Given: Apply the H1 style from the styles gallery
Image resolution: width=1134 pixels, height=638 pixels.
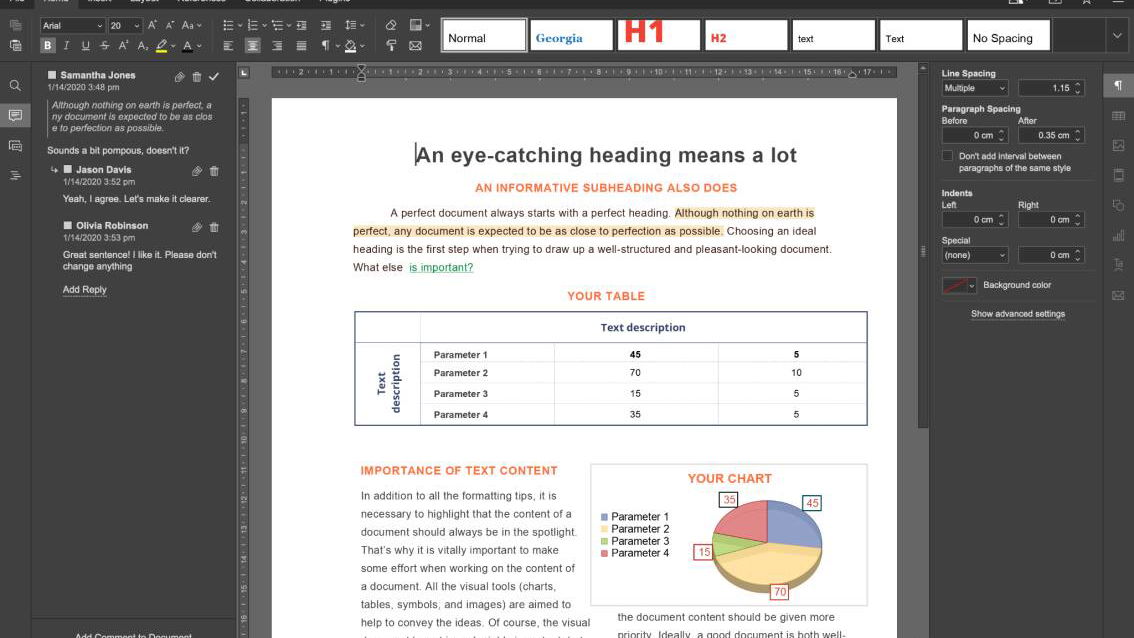Looking at the screenshot, I should pyautogui.click(x=658, y=33).
